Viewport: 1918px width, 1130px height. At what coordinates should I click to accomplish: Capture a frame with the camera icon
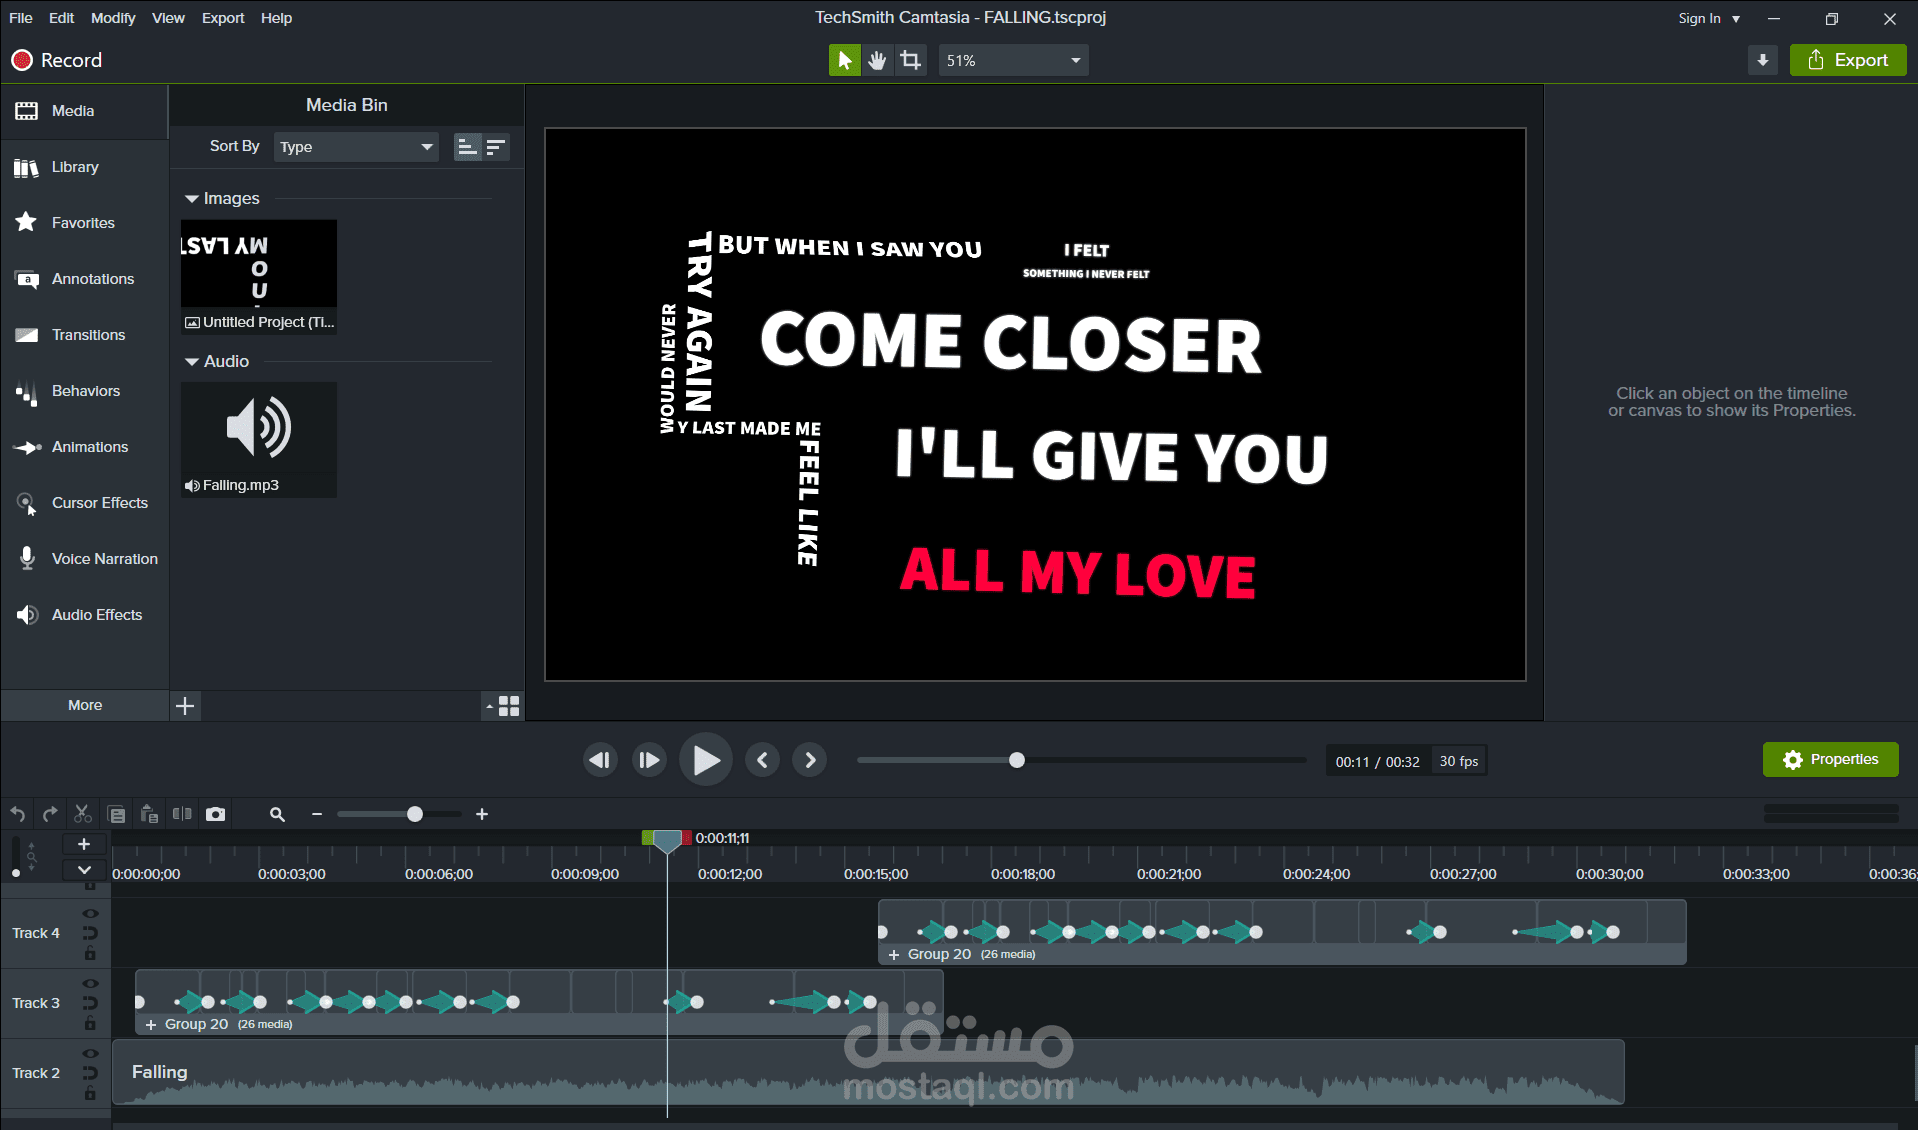[215, 814]
